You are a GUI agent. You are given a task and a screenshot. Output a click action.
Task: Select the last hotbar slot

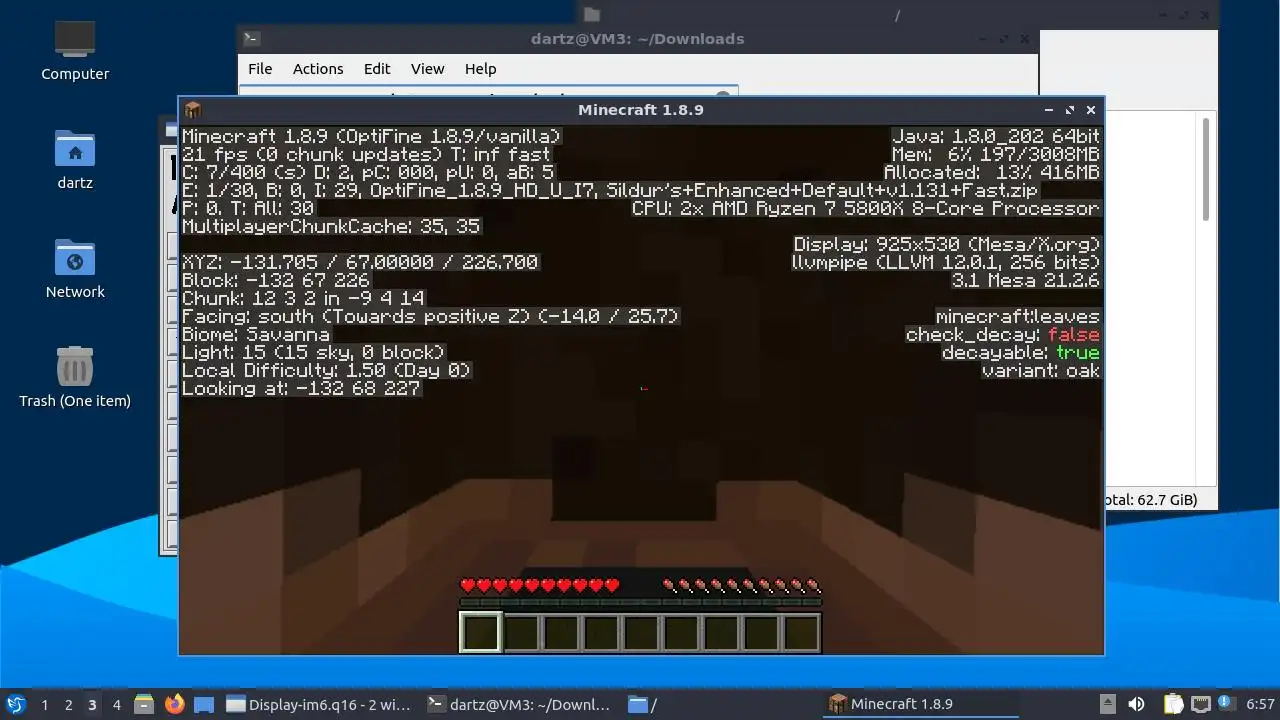(801, 632)
